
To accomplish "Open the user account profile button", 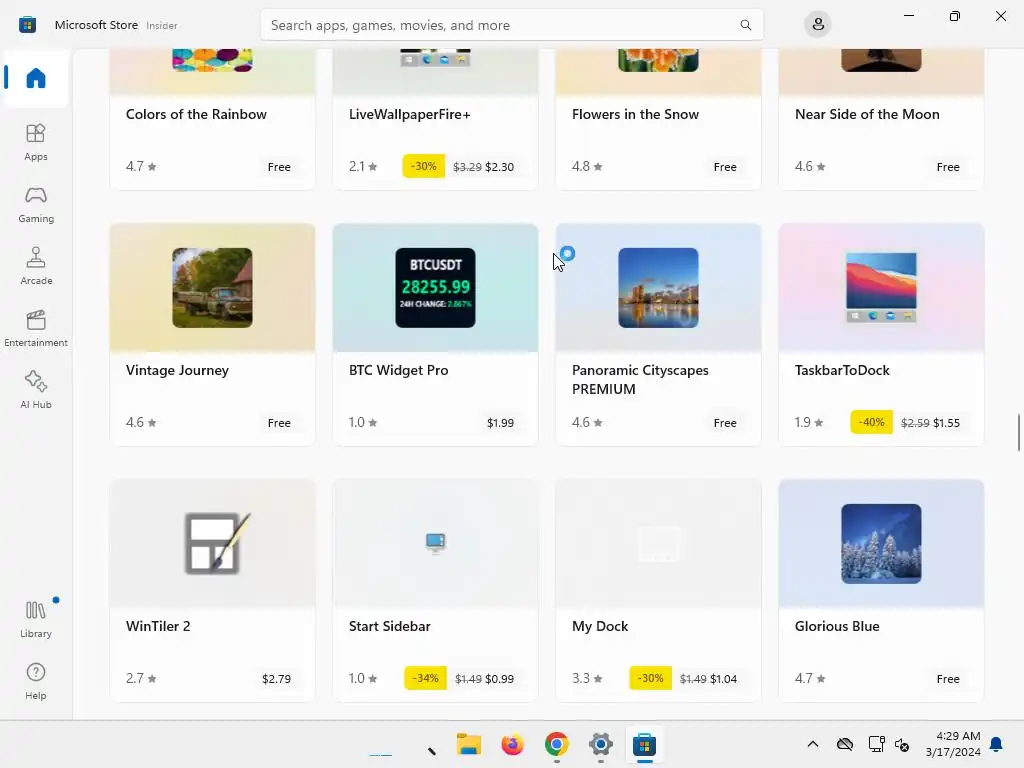I will coord(818,25).
